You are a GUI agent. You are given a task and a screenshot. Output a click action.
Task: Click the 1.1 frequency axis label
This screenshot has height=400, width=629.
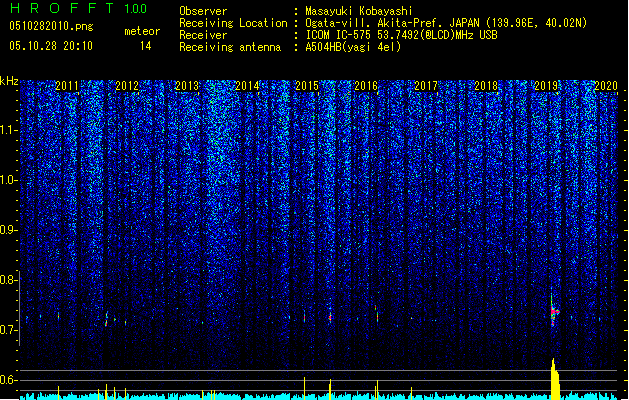(9, 130)
